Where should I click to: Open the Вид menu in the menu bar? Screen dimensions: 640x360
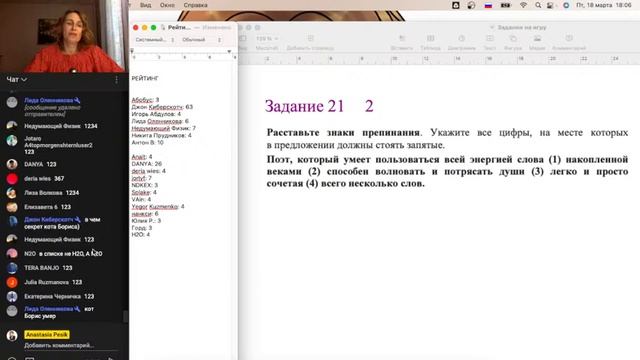point(145,5)
